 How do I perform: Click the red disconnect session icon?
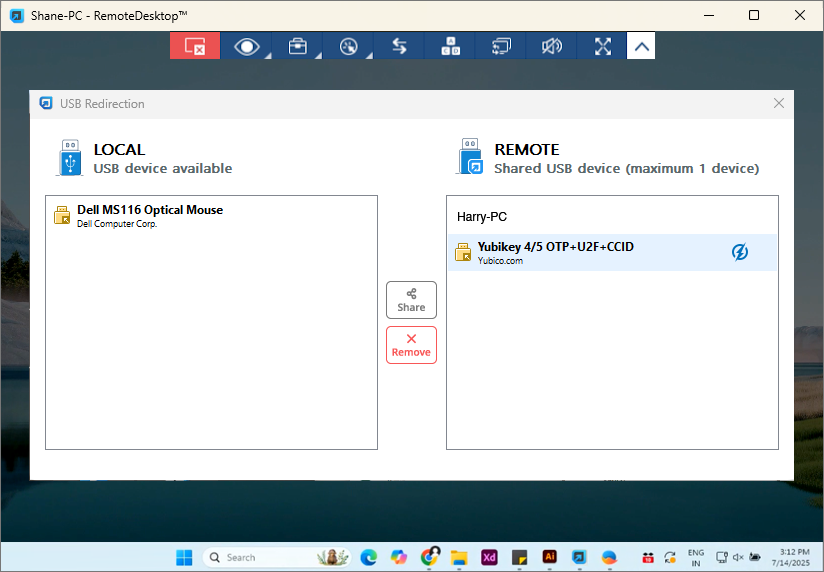[x=195, y=46]
